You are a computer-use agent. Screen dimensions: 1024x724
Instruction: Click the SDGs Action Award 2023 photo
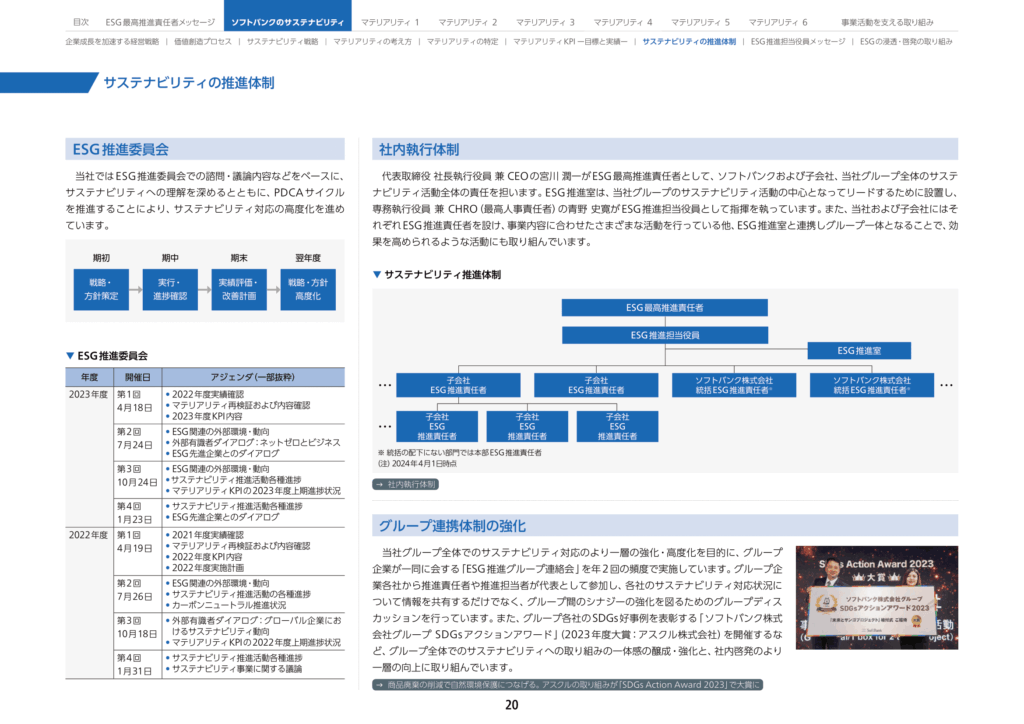coord(876,597)
